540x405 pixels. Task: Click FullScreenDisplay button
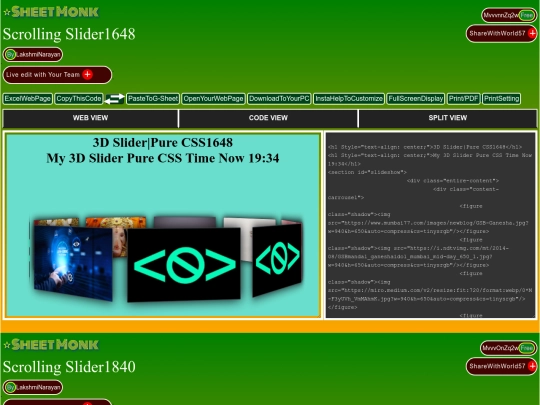[x=416, y=99]
